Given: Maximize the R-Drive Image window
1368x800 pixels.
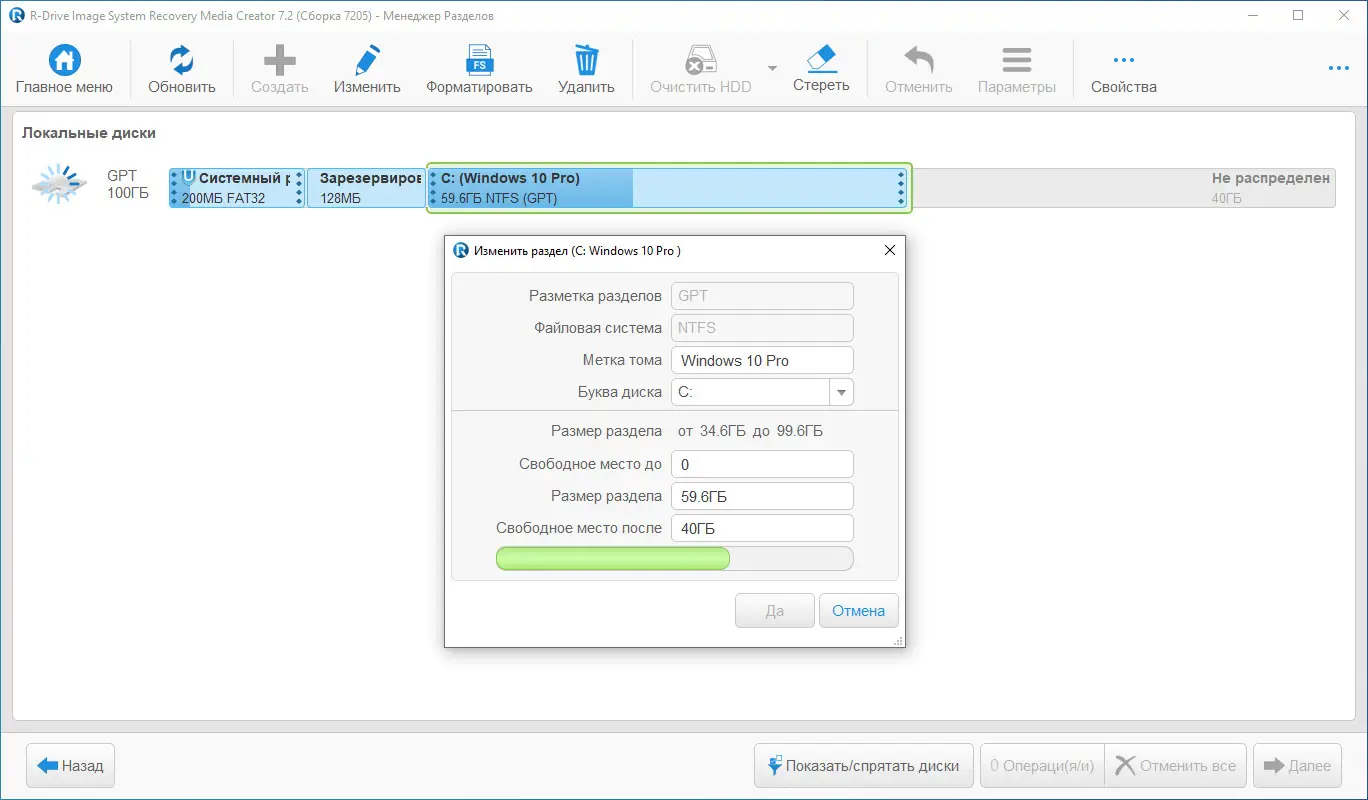Looking at the screenshot, I should (x=1298, y=15).
